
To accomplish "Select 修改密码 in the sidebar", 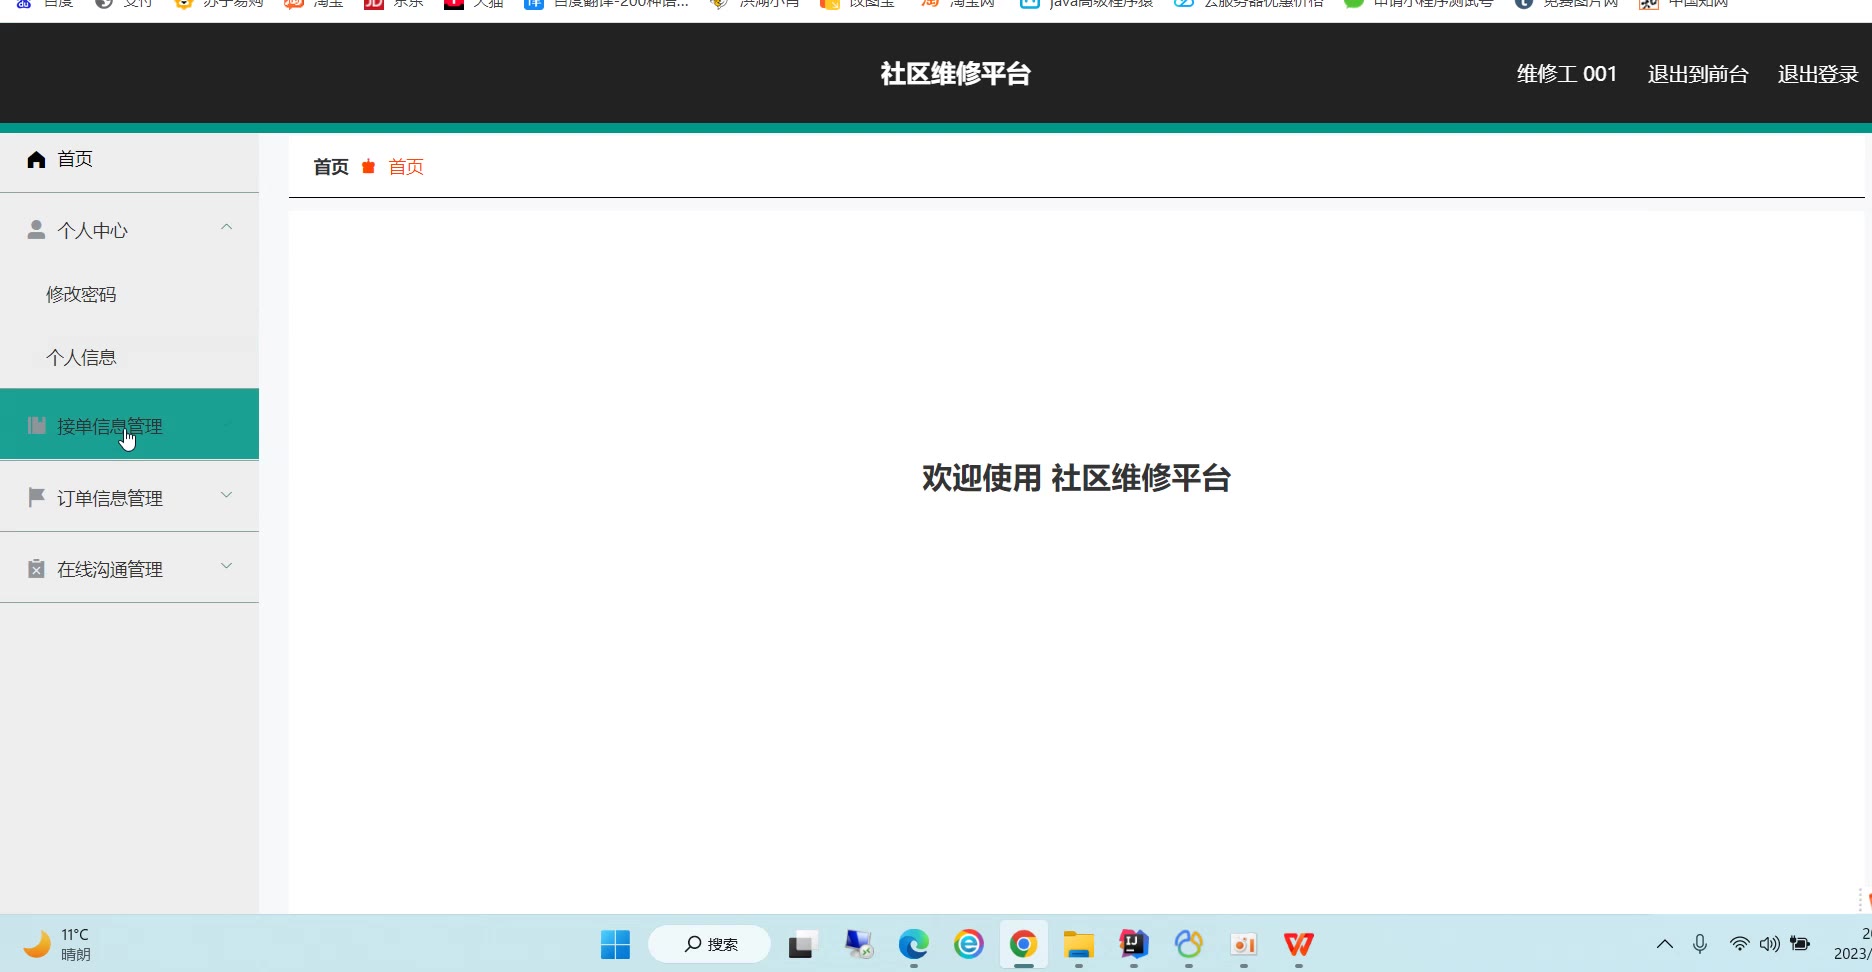I will coord(81,295).
